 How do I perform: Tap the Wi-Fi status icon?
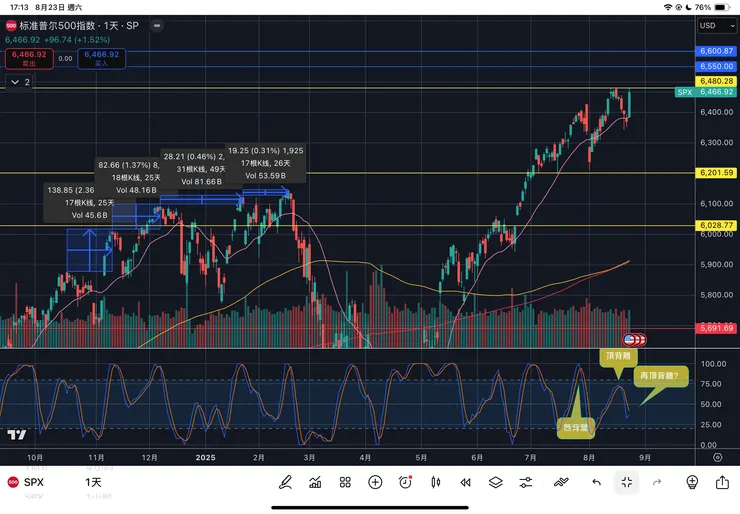click(667, 7)
